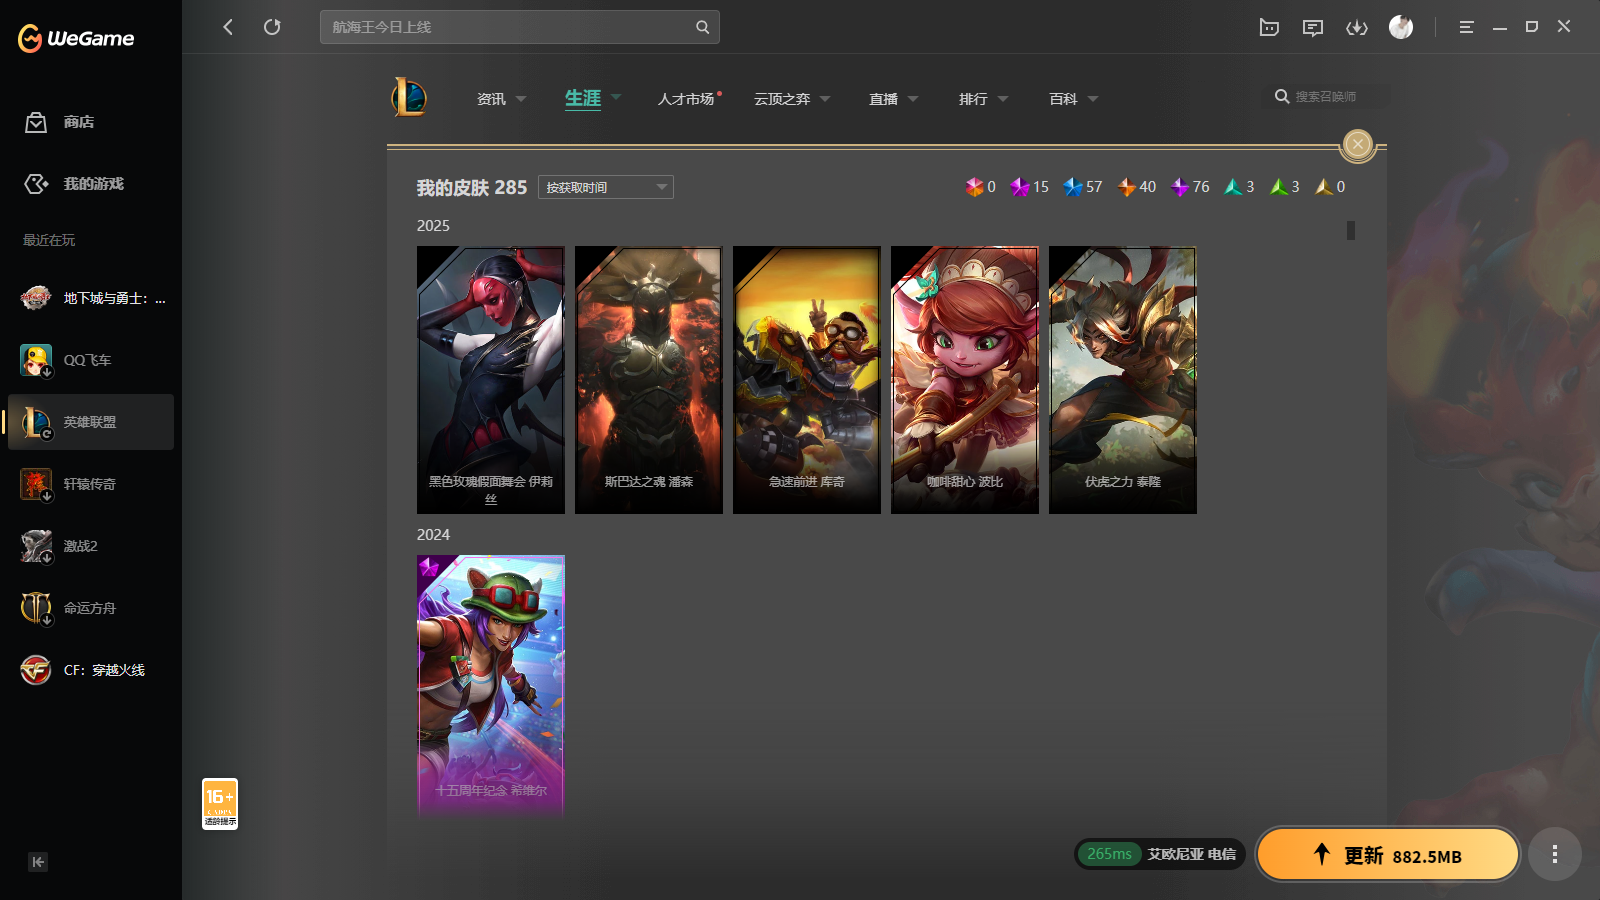This screenshot has width=1600, height=900.
Task: Click the refresh page icon
Action: [272, 27]
